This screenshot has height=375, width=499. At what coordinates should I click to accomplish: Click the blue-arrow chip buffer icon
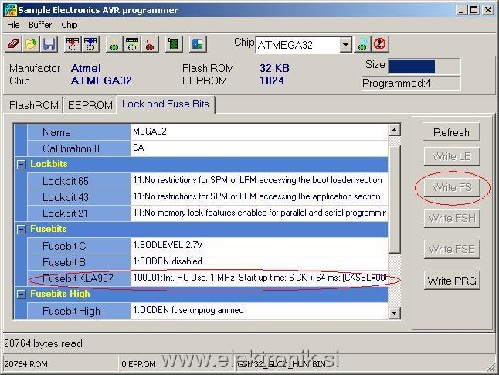(x=91, y=44)
